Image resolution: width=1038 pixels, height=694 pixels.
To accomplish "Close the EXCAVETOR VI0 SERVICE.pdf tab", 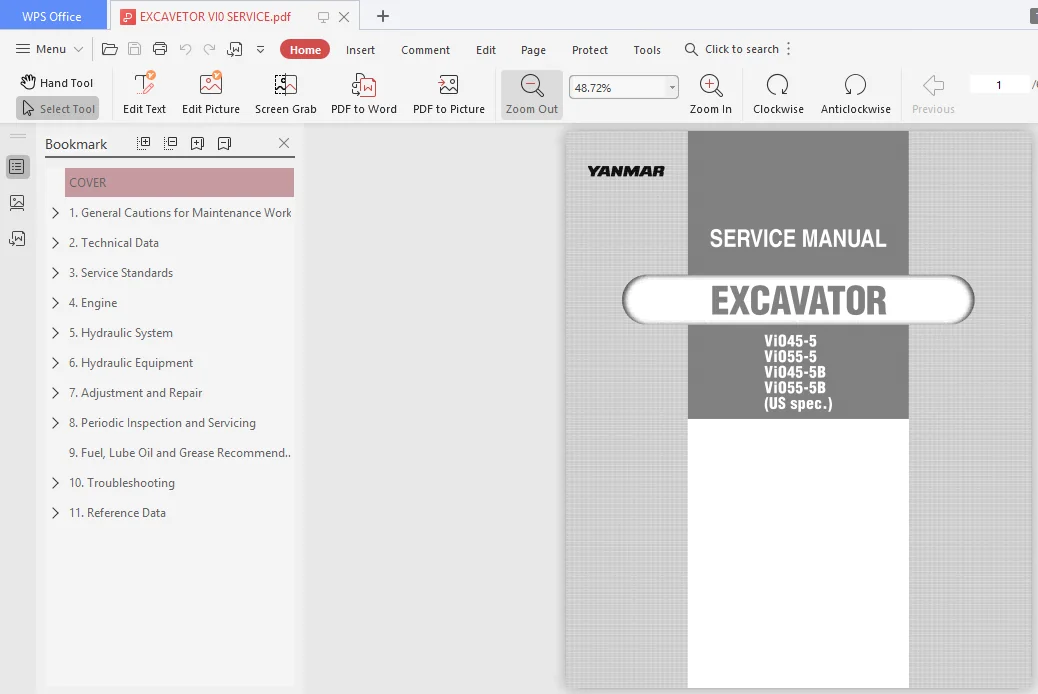I will 344,17.
